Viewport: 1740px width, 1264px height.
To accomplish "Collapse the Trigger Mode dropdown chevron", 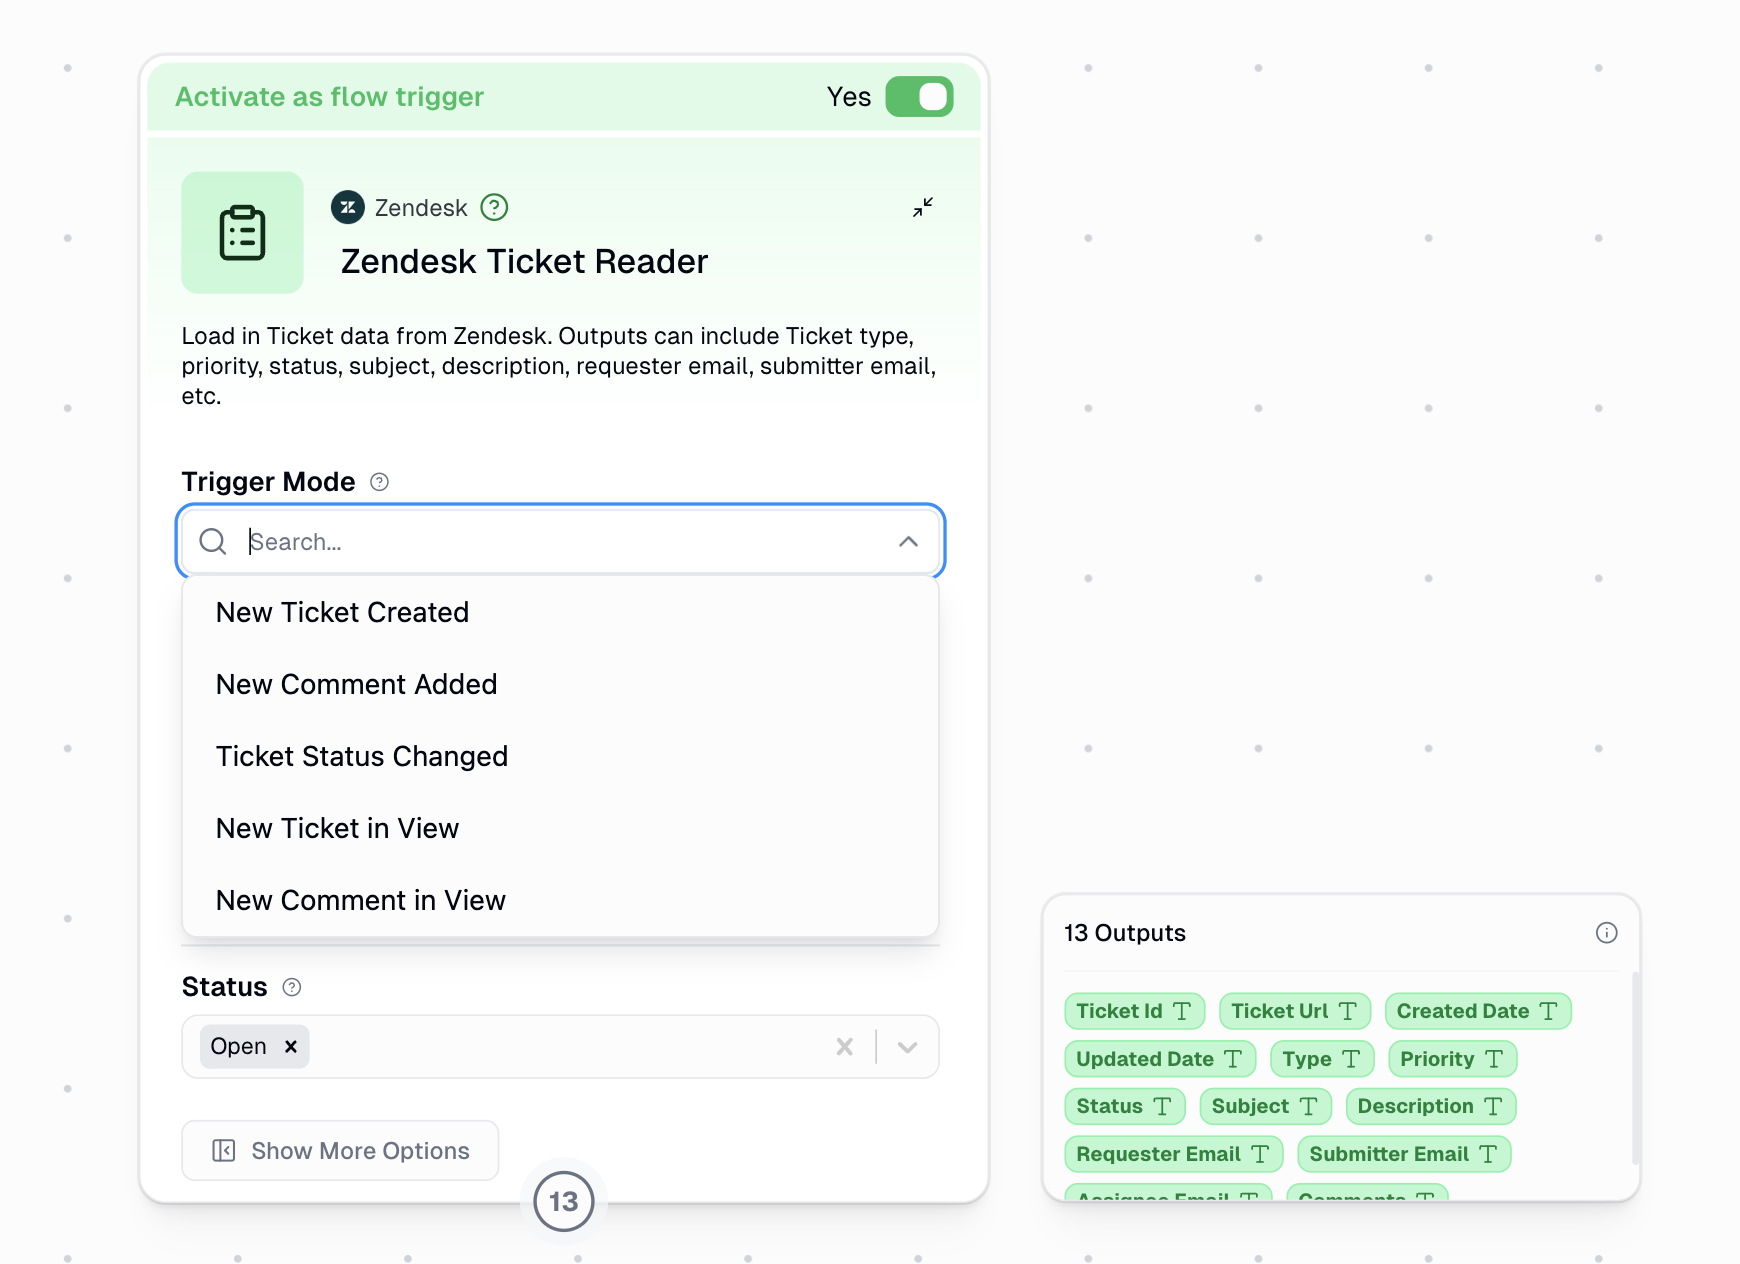I will (x=908, y=541).
